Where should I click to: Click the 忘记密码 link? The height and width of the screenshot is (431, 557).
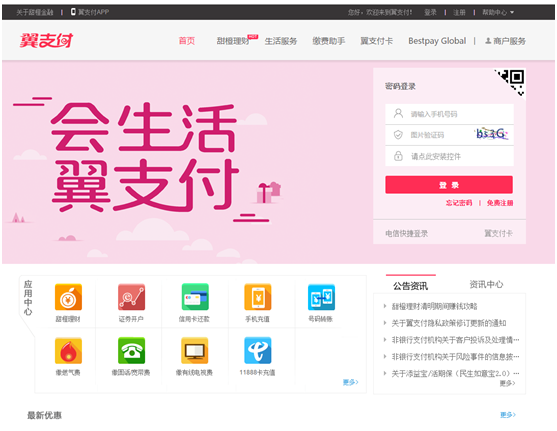point(459,203)
